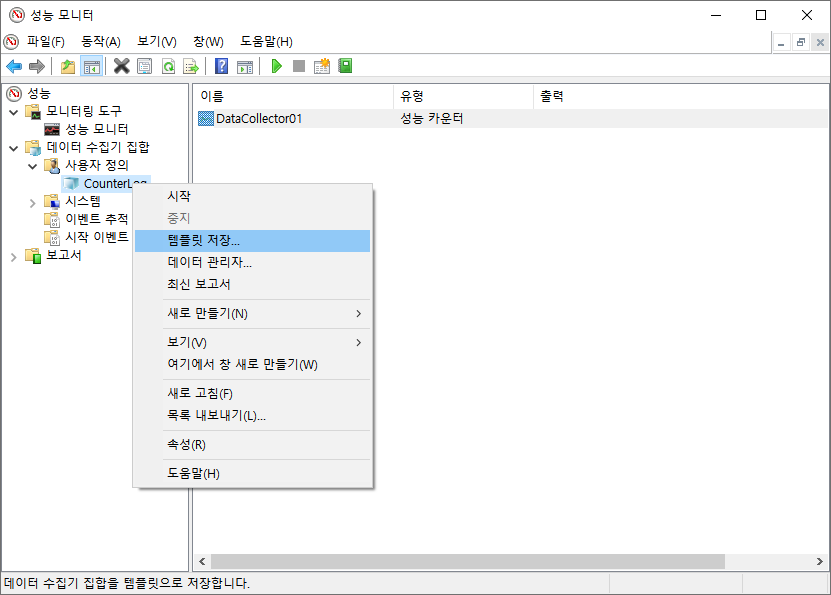Start the data collector set with green play icon
Viewport: 831px width, 595px height.
tap(276, 66)
